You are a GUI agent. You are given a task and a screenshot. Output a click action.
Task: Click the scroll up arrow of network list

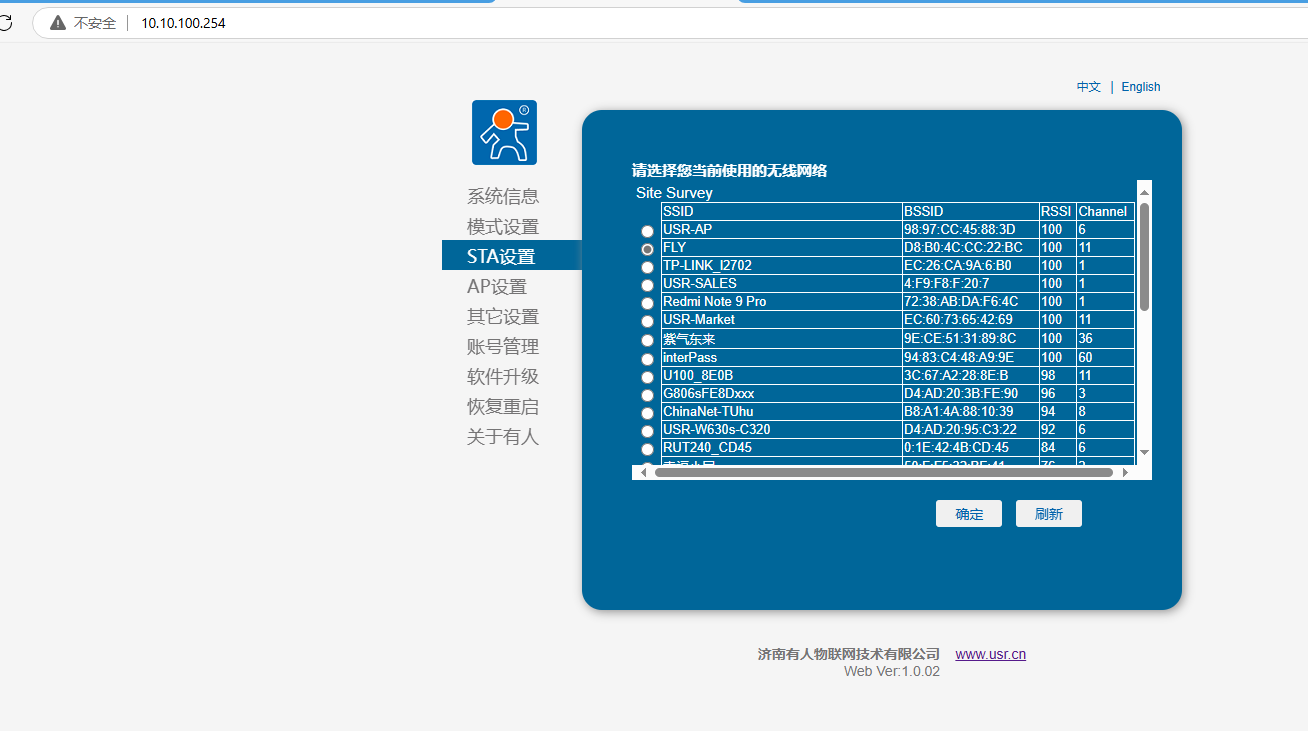[x=1144, y=189]
